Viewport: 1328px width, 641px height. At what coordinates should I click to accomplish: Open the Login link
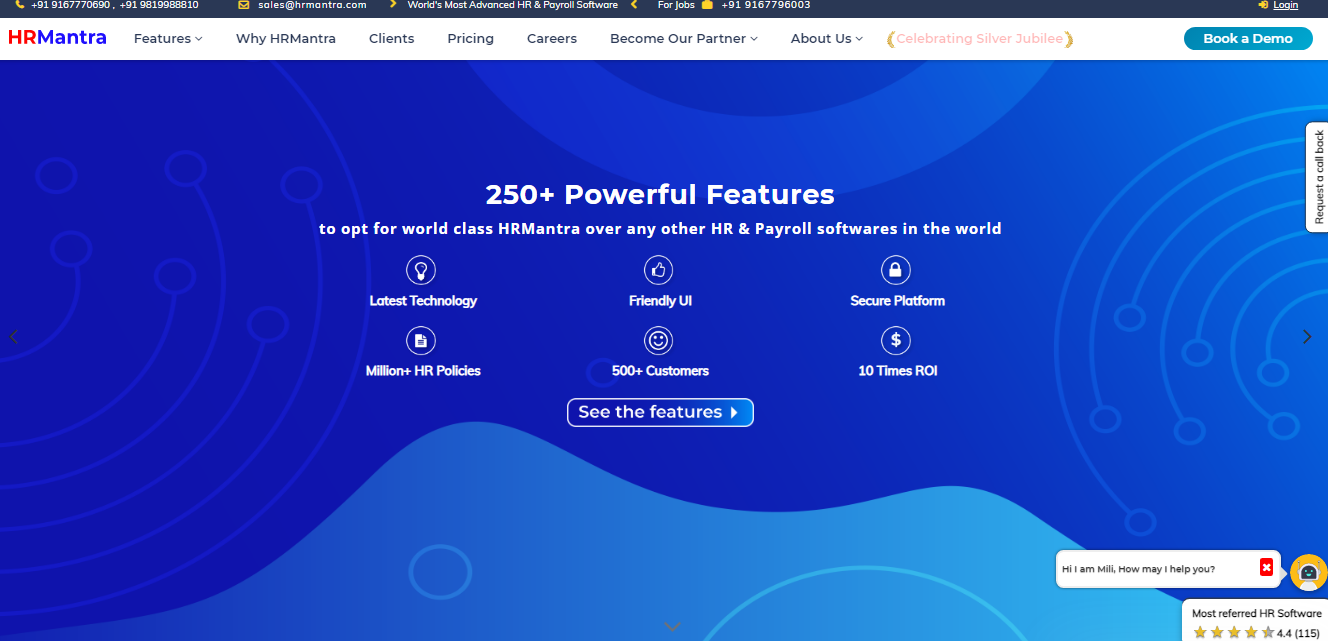(x=1285, y=5)
